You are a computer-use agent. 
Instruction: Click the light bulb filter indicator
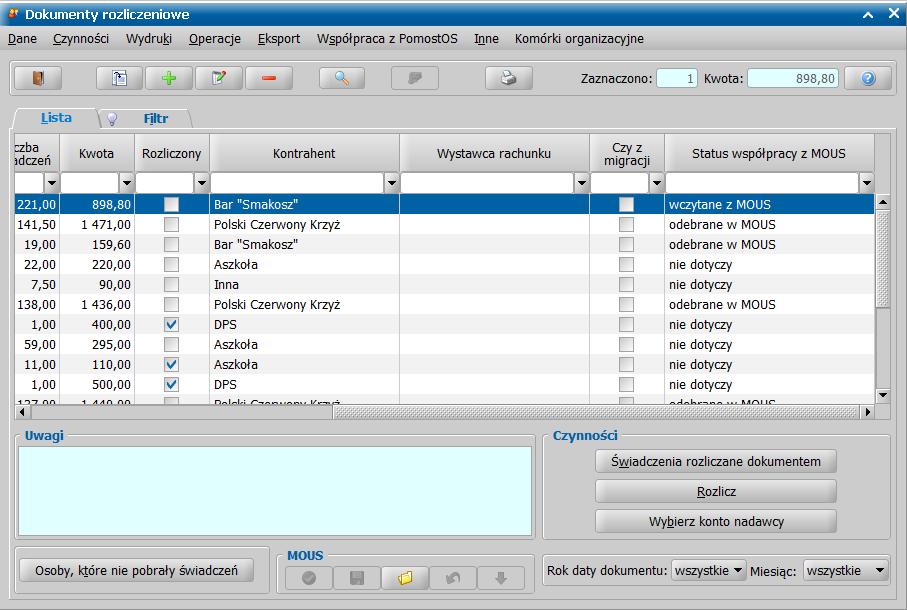coord(112,119)
